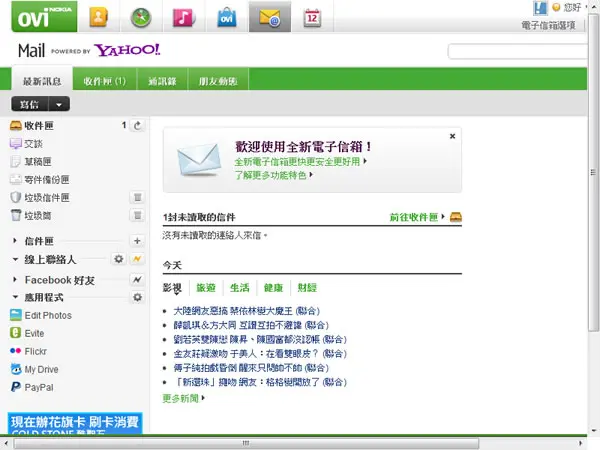This screenshot has height=450, width=600.
Task: Toggle online contacts status lightning icon
Action: tap(137, 259)
